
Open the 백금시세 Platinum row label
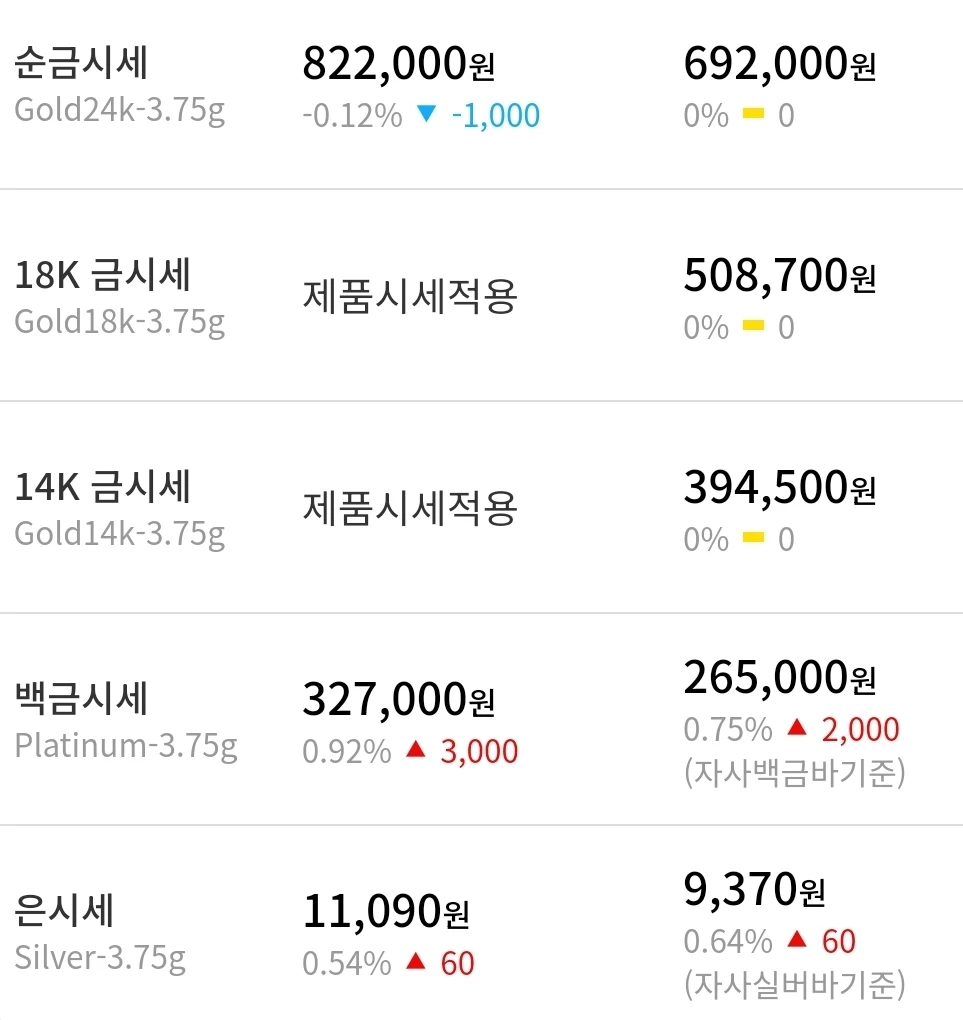point(126,721)
